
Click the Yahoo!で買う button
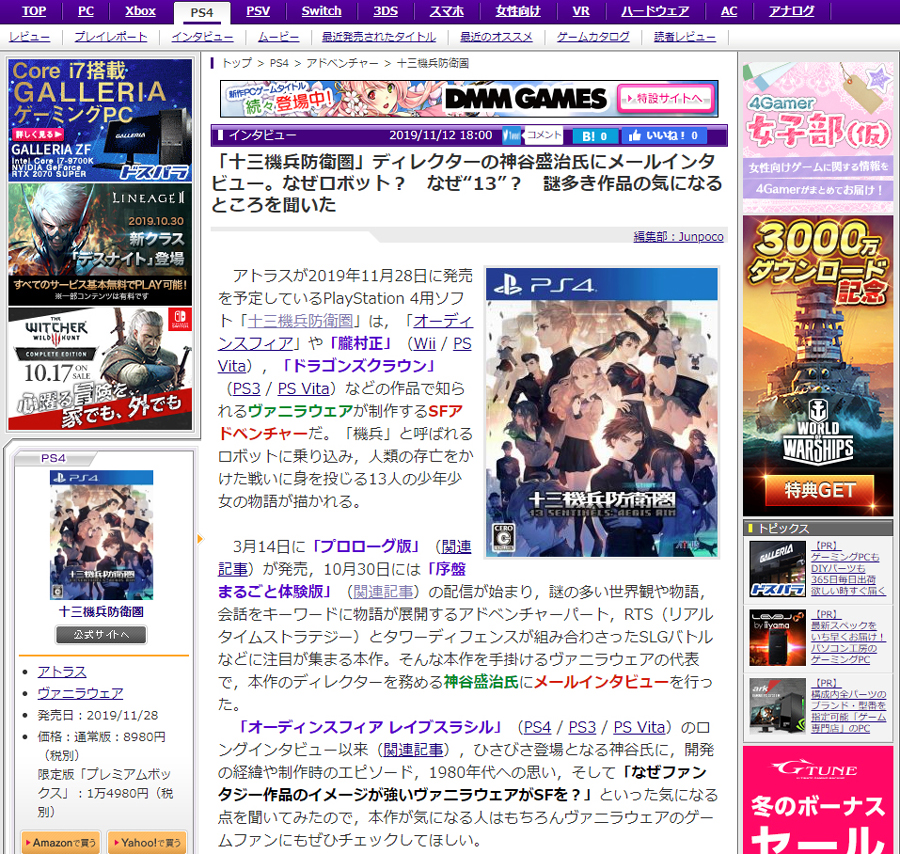click(146, 842)
